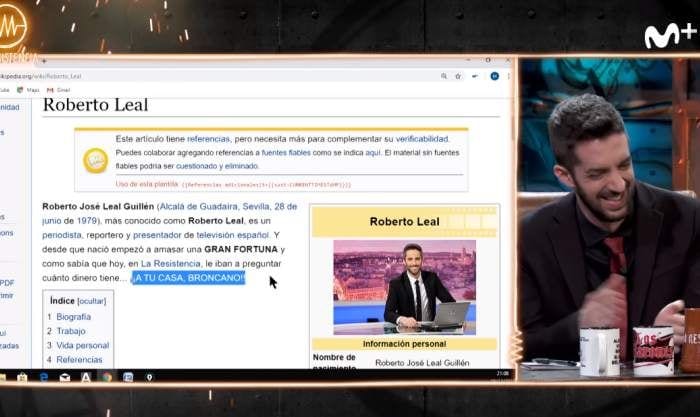Launch Edge browser from the taskbar
This screenshot has width=700, height=417.
point(43,377)
